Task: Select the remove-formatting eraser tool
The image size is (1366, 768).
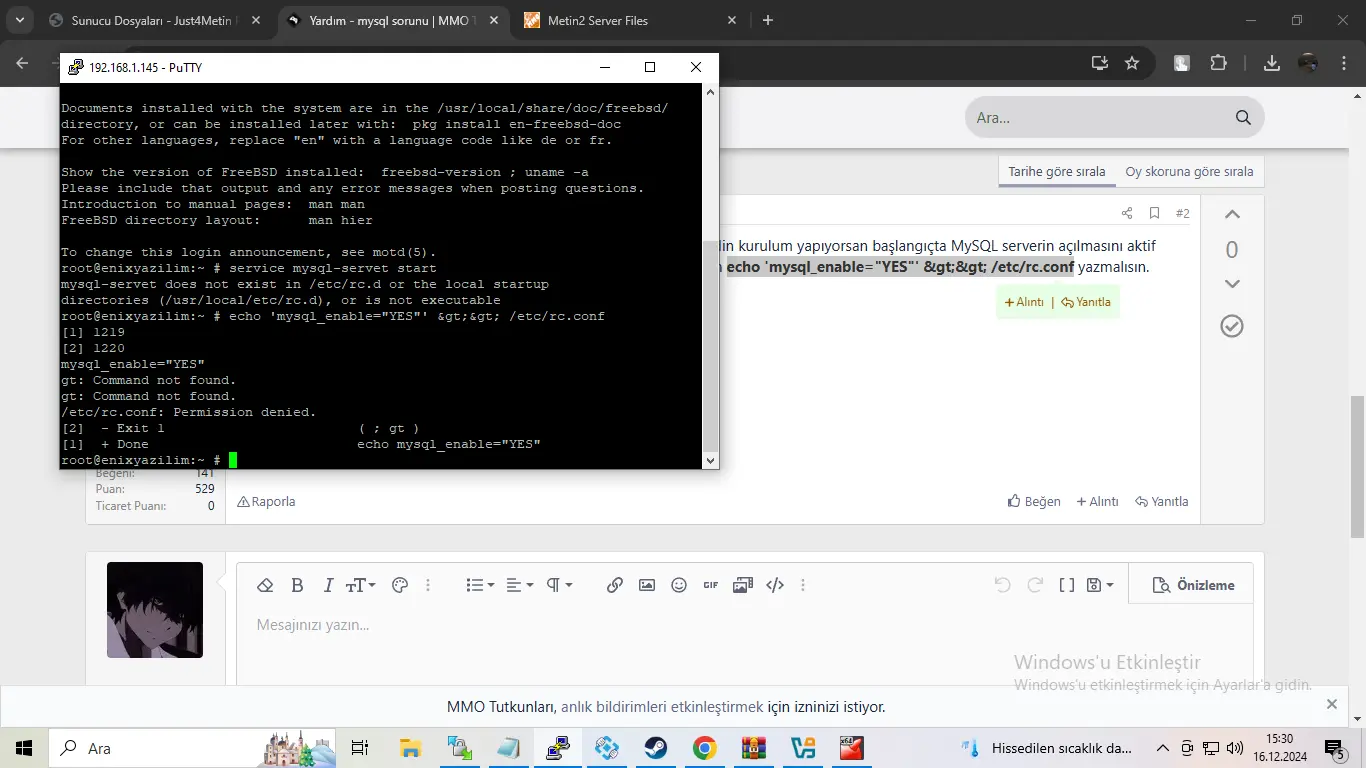Action: [x=265, y=584]
